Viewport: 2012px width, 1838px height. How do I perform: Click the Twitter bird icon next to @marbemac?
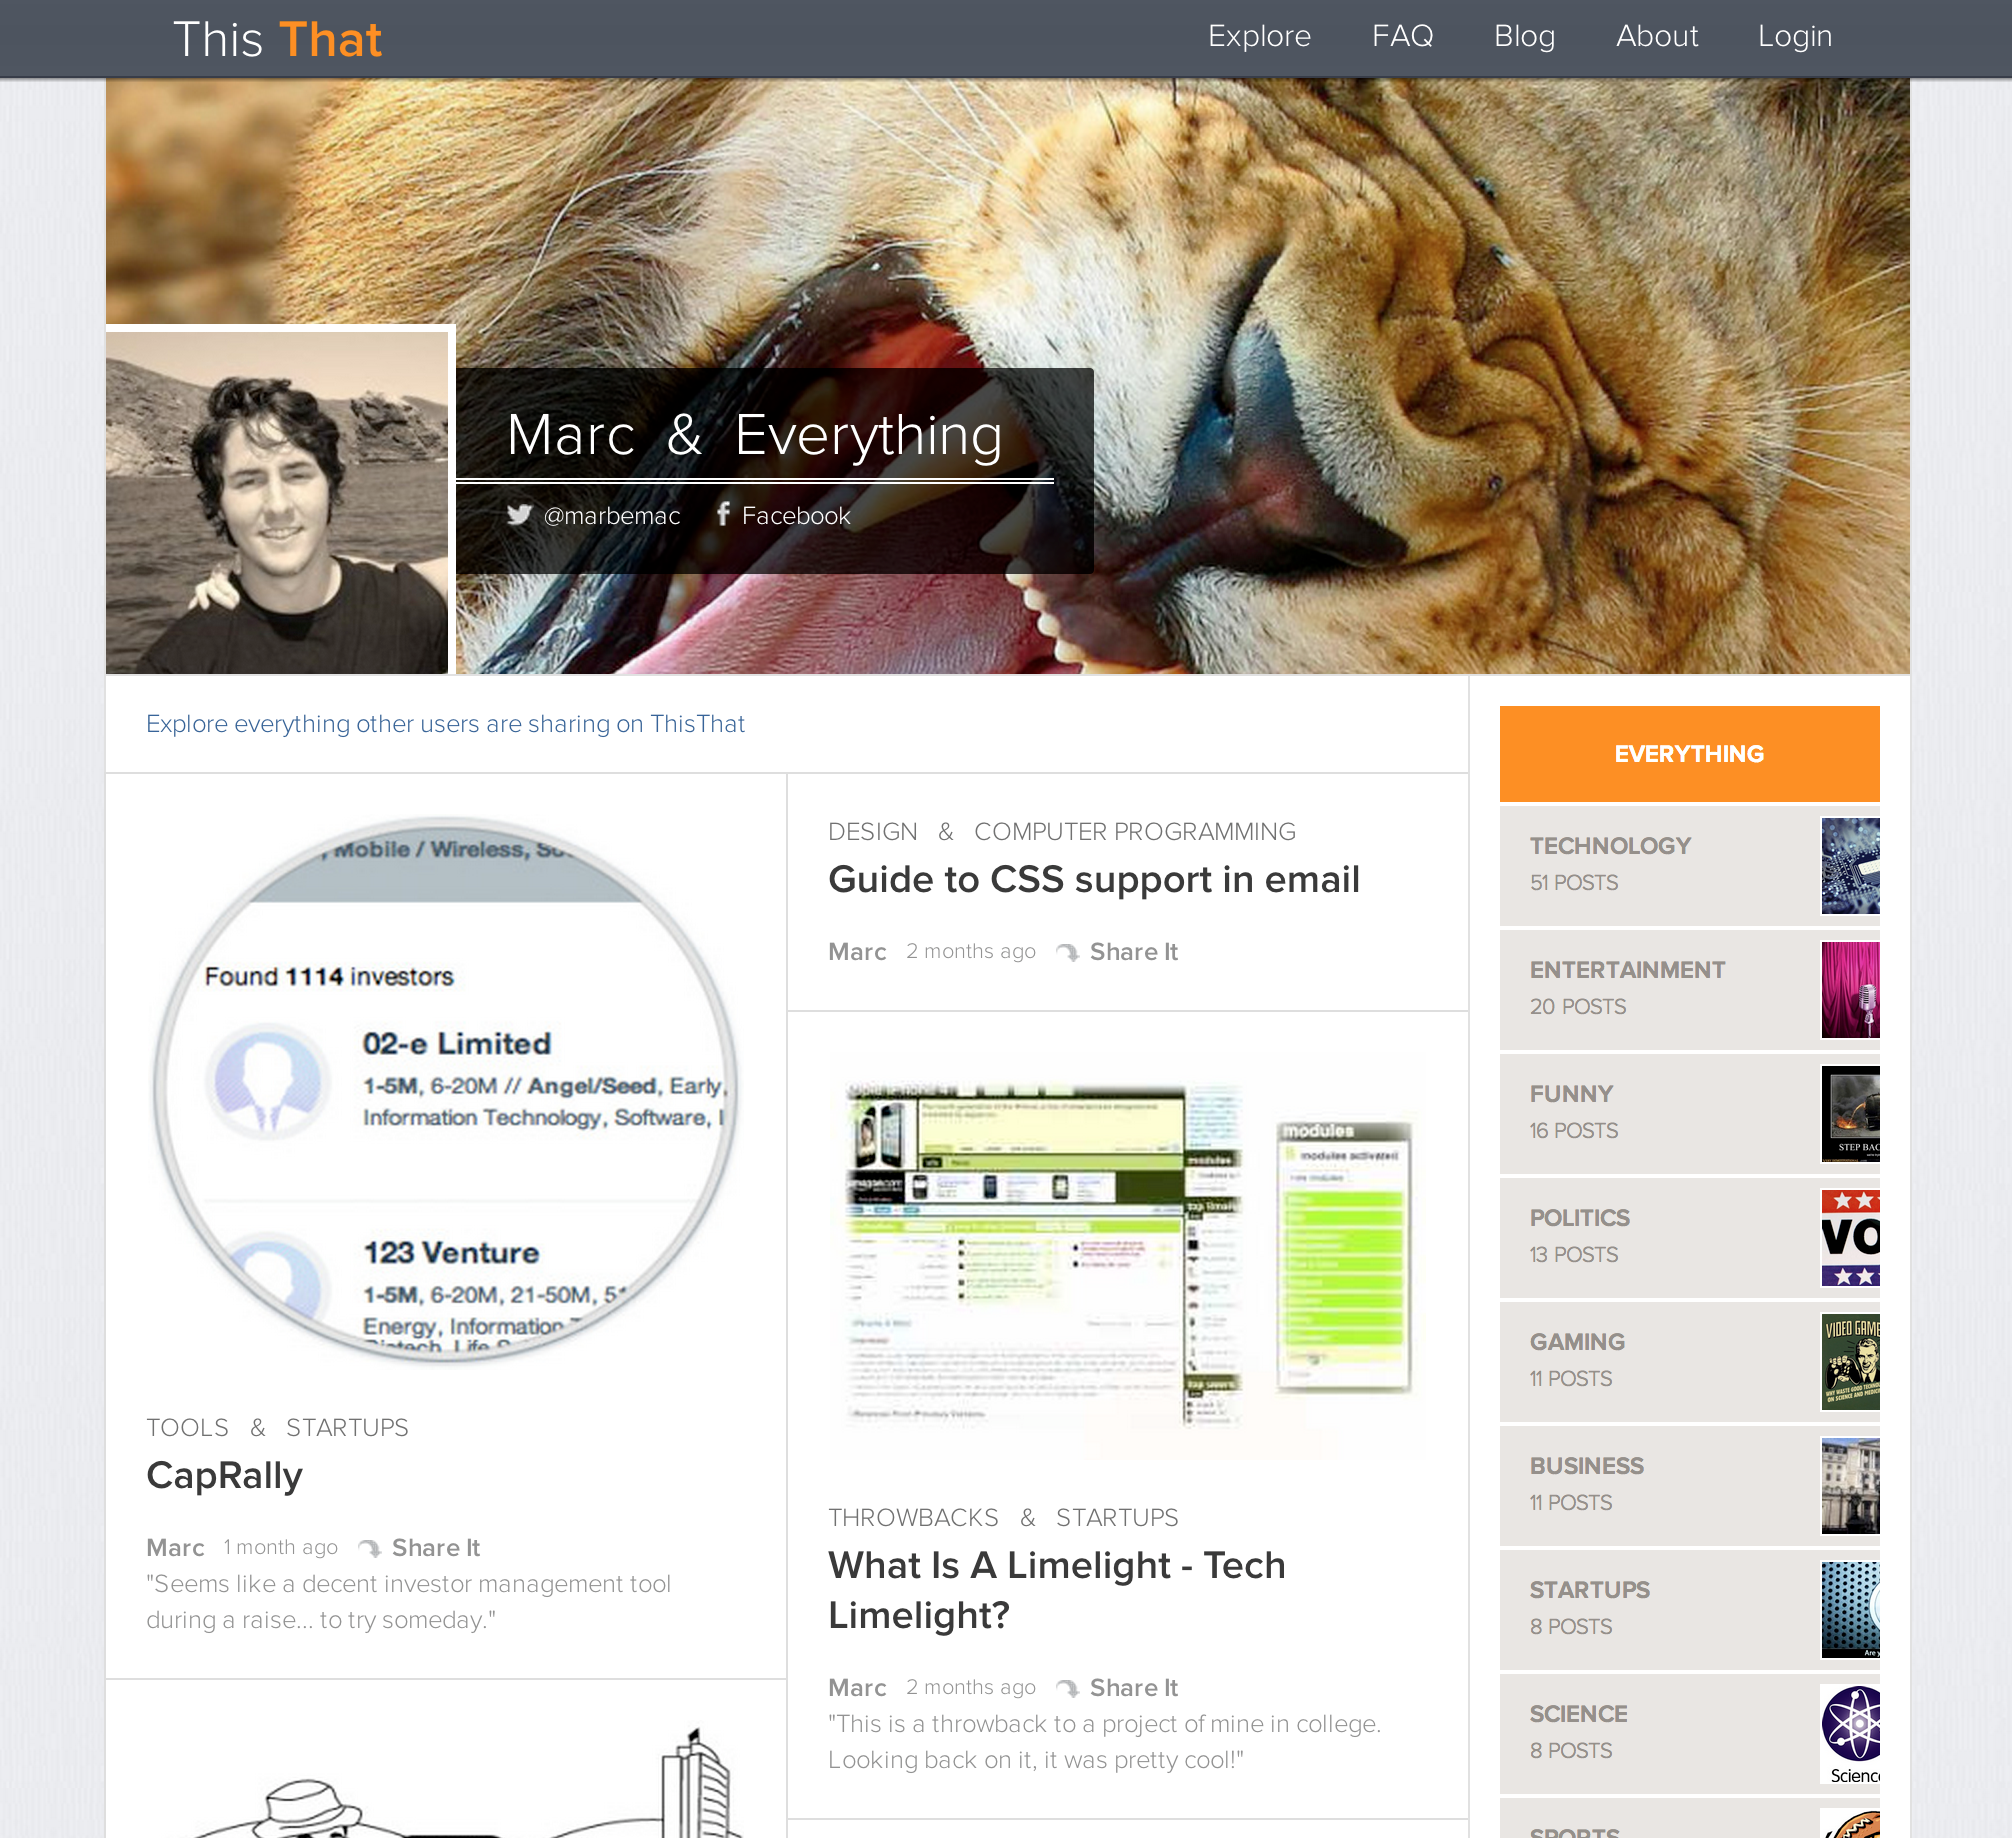pos(519,515)
